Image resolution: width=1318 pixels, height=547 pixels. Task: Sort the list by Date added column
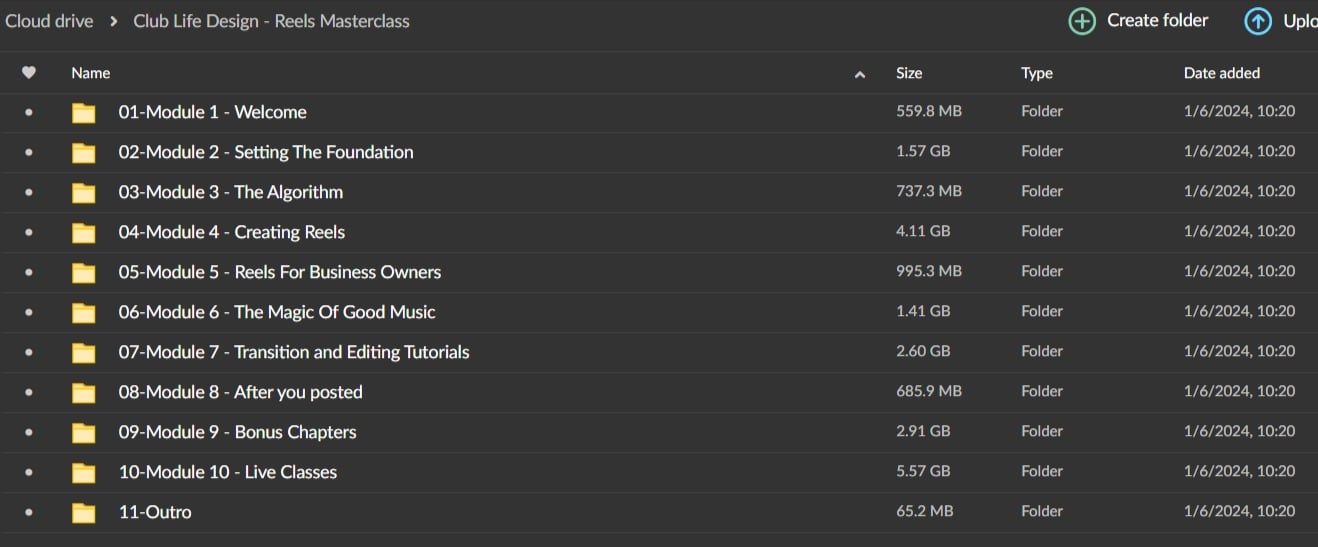tap(1221, 73)
